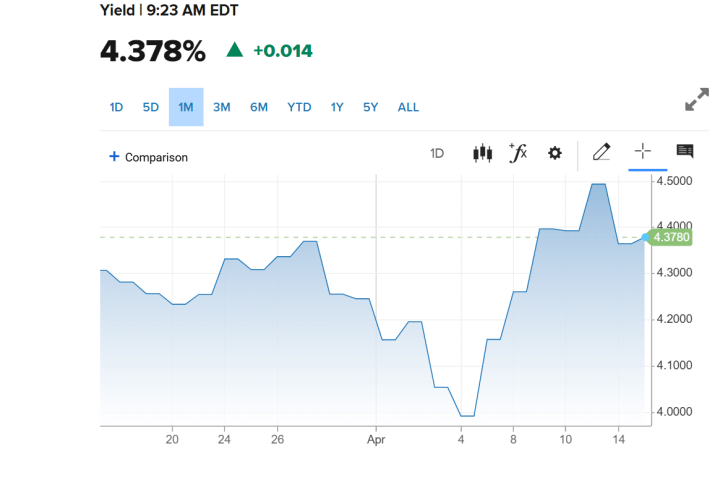Add a Comparison with plus icon
720x480 pixels.
pos(148,157)
